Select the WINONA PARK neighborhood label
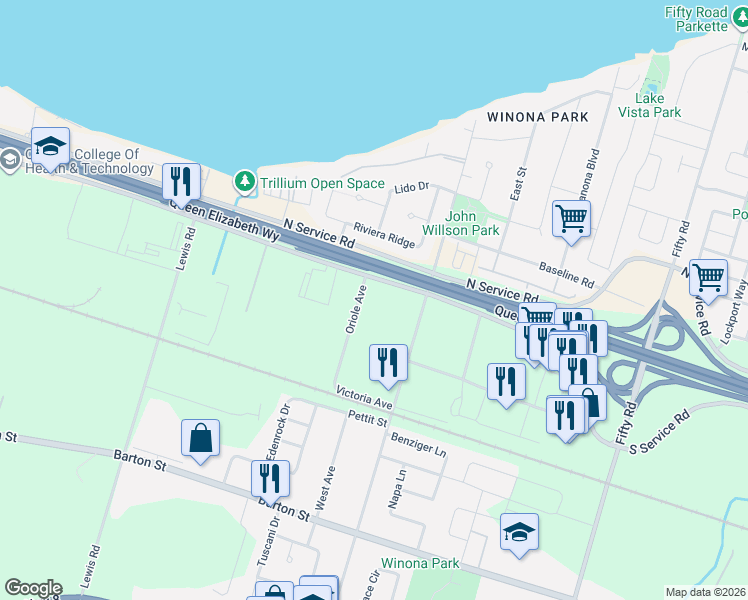Image resolution: width=748 pixels, height=600 pixels. [538, 117]
